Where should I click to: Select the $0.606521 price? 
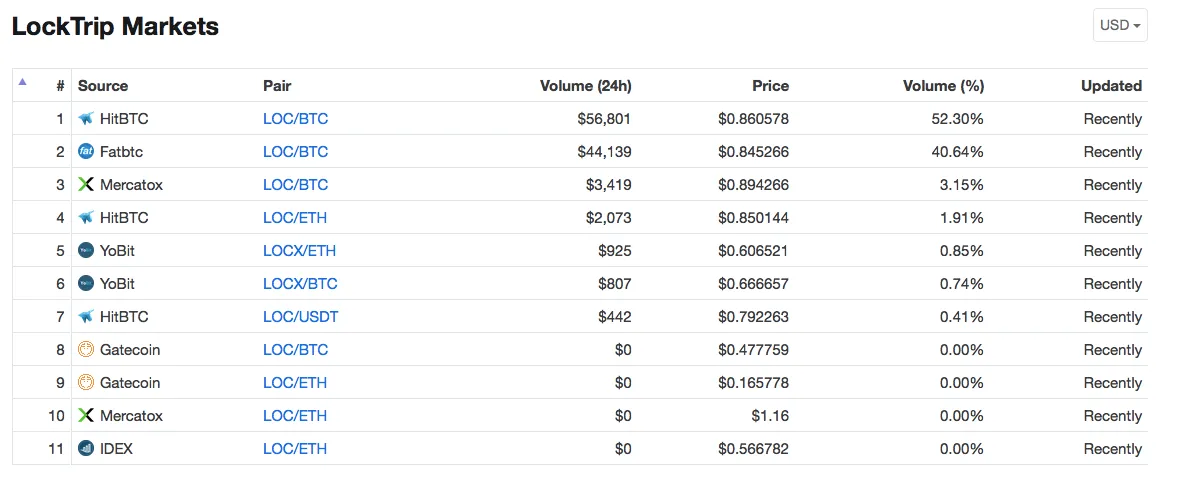(753, 251)
